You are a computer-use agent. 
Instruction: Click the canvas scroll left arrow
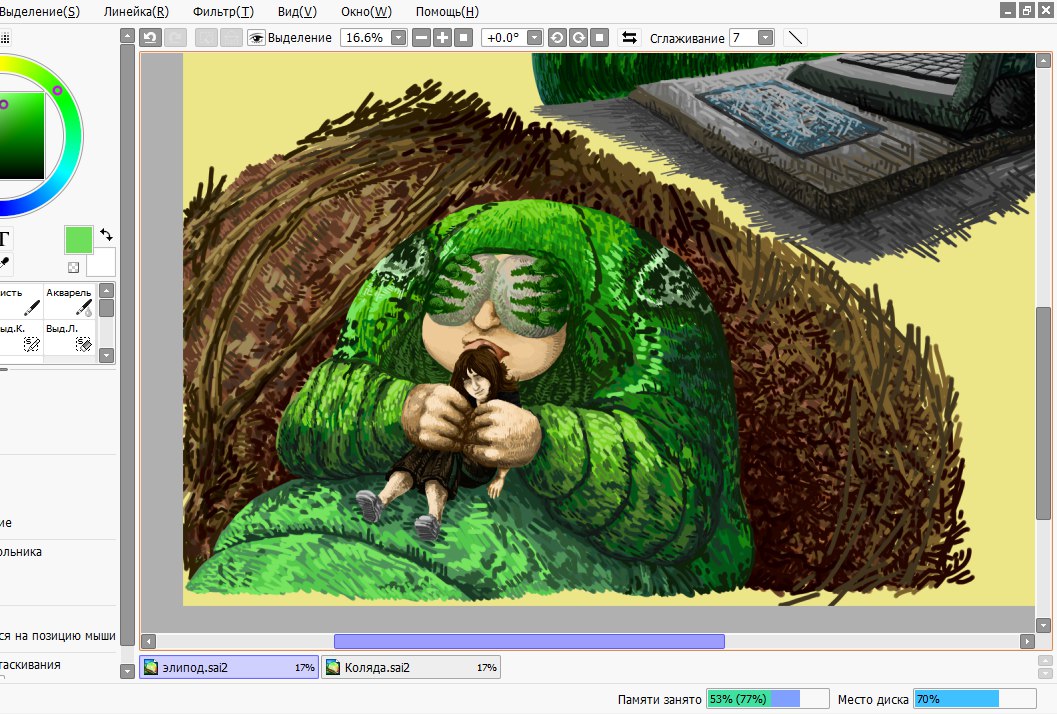(150, 641)
